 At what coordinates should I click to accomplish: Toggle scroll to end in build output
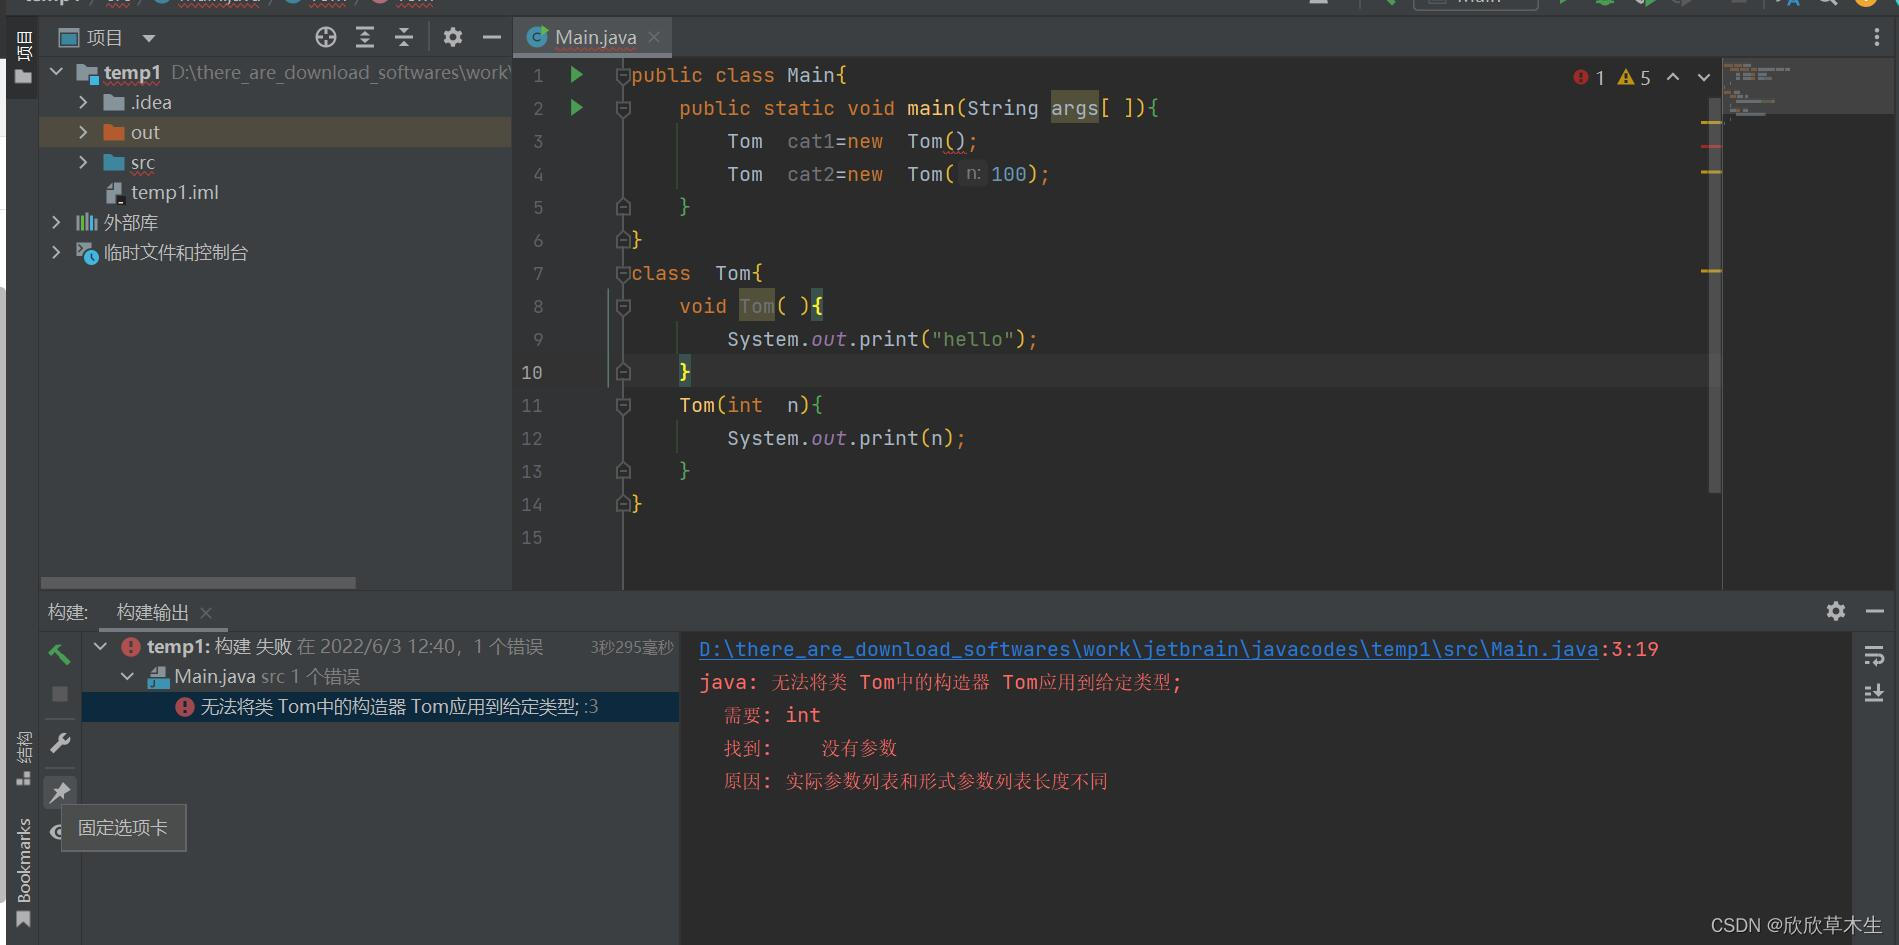click(x=1874, y=693)
